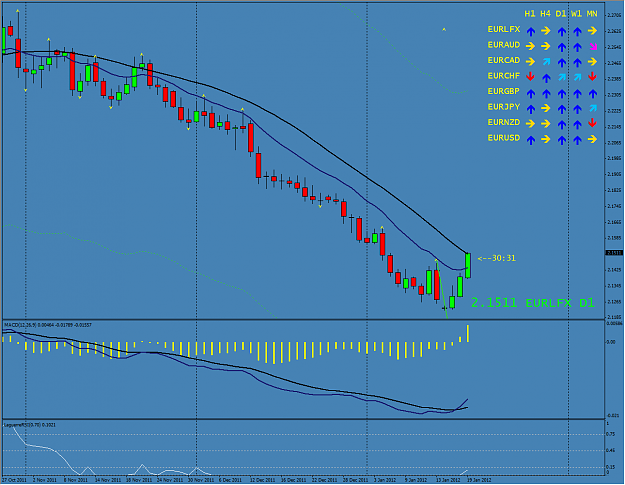Click the EURGBP pair label

pos(504,91)
